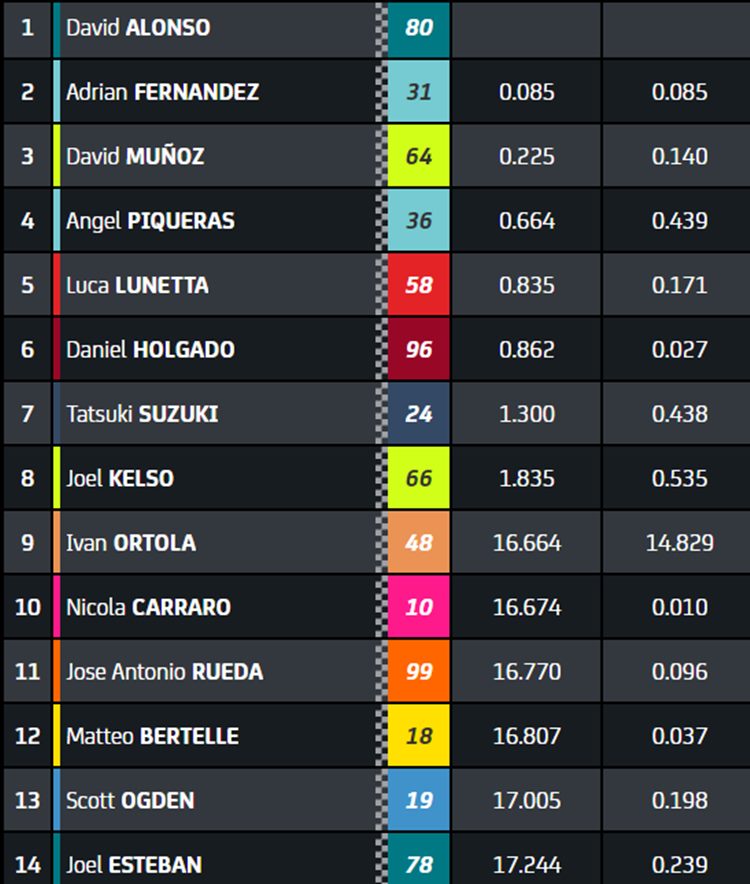Select Joel KELSO row
Image resolution: width=750 pixels, height=884 pixels.
(377, 478)
